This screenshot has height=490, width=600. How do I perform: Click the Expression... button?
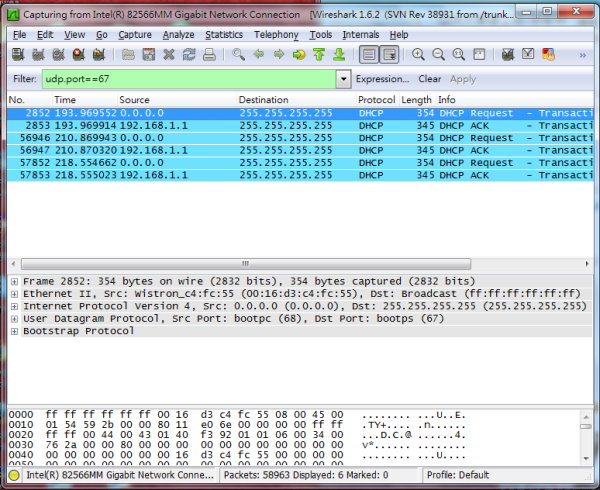(382, 78)
